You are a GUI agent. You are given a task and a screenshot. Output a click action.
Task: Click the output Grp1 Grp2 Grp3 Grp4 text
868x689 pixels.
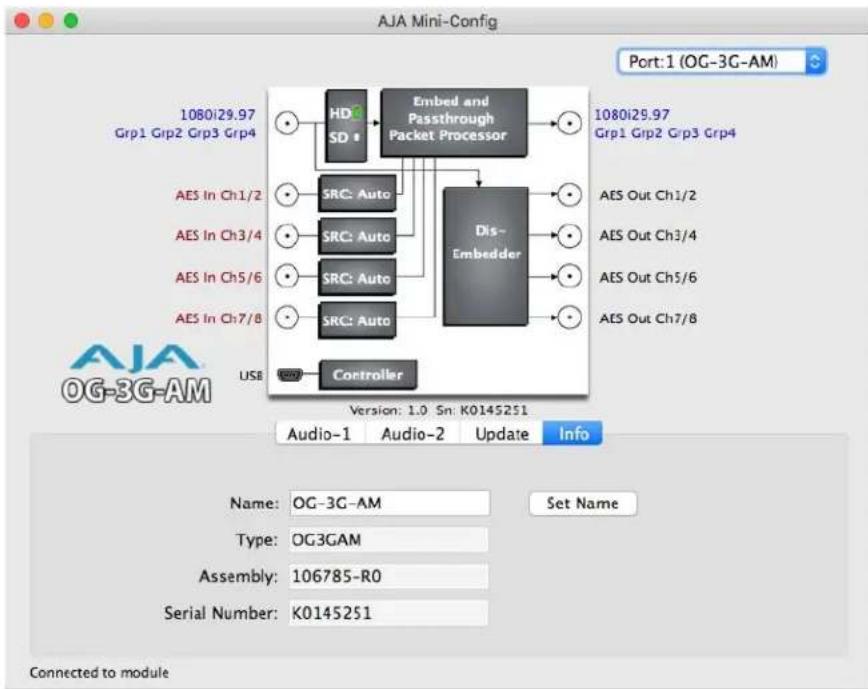[665, 133]
